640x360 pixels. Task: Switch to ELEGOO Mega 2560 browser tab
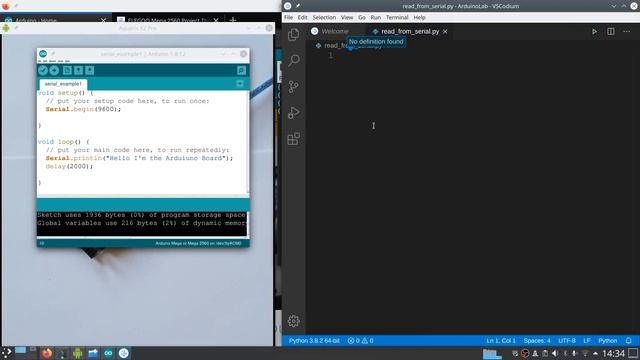167,20
